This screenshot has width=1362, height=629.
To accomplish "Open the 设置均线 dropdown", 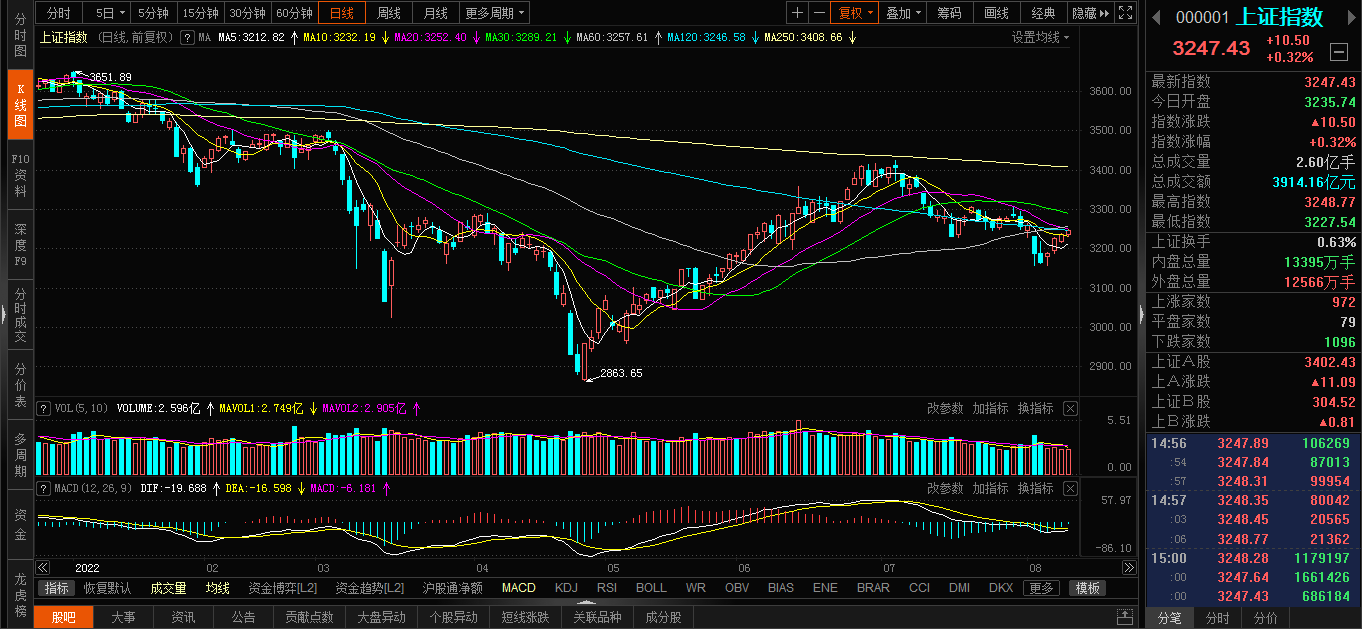I will click(1040, 37).
